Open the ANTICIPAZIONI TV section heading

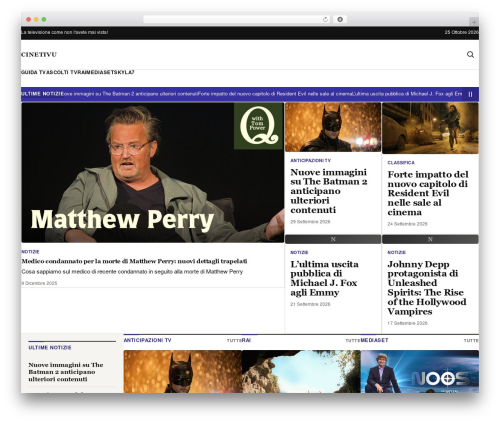tap(147, 340)
